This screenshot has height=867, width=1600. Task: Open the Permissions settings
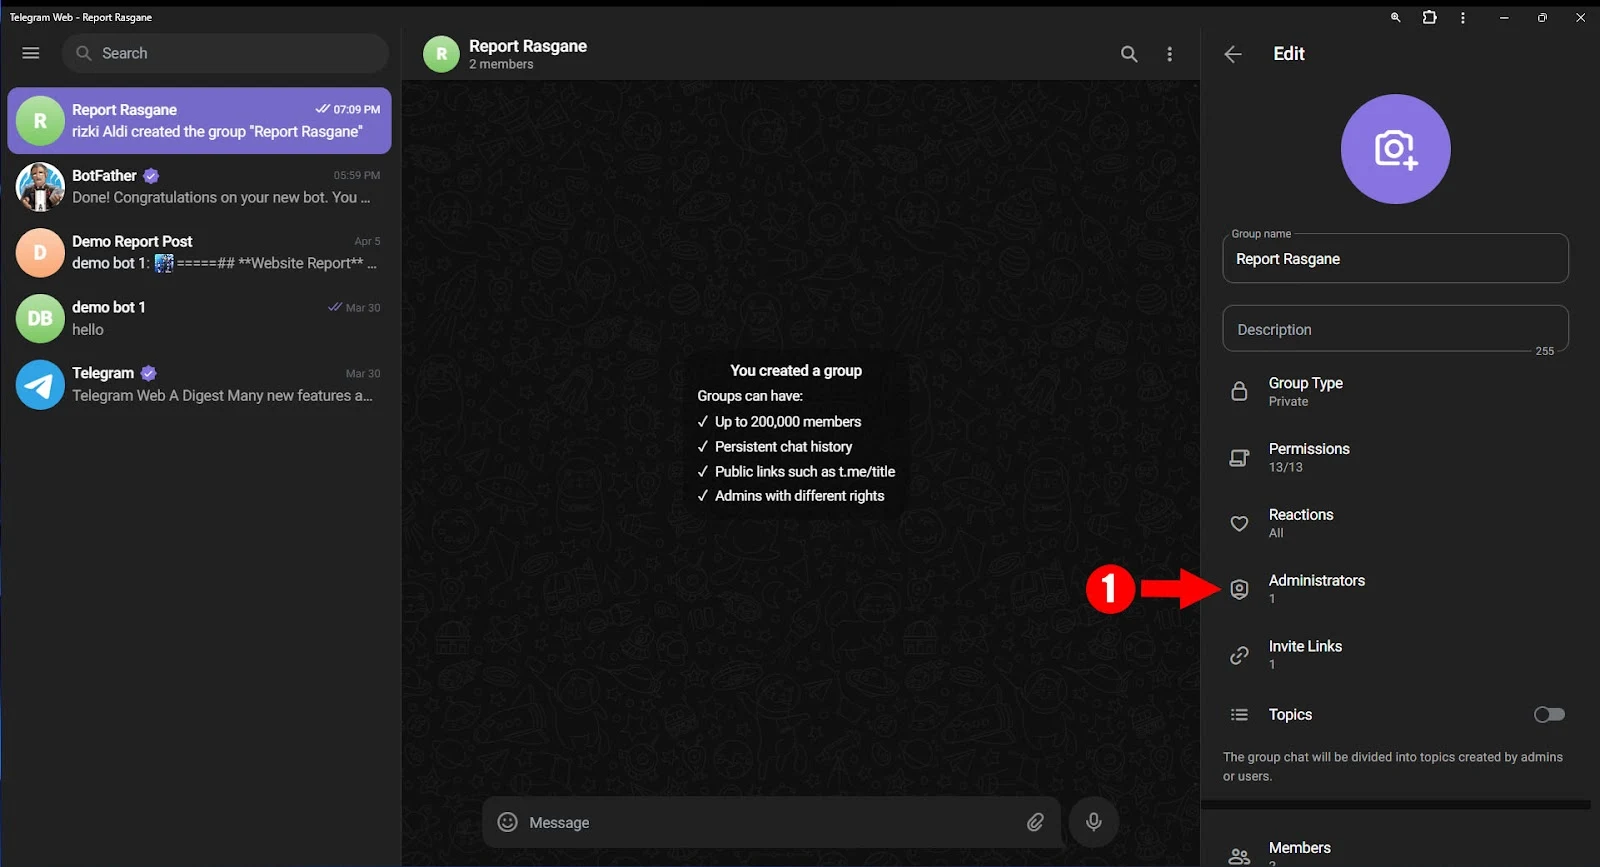(x=1395, y=457)
